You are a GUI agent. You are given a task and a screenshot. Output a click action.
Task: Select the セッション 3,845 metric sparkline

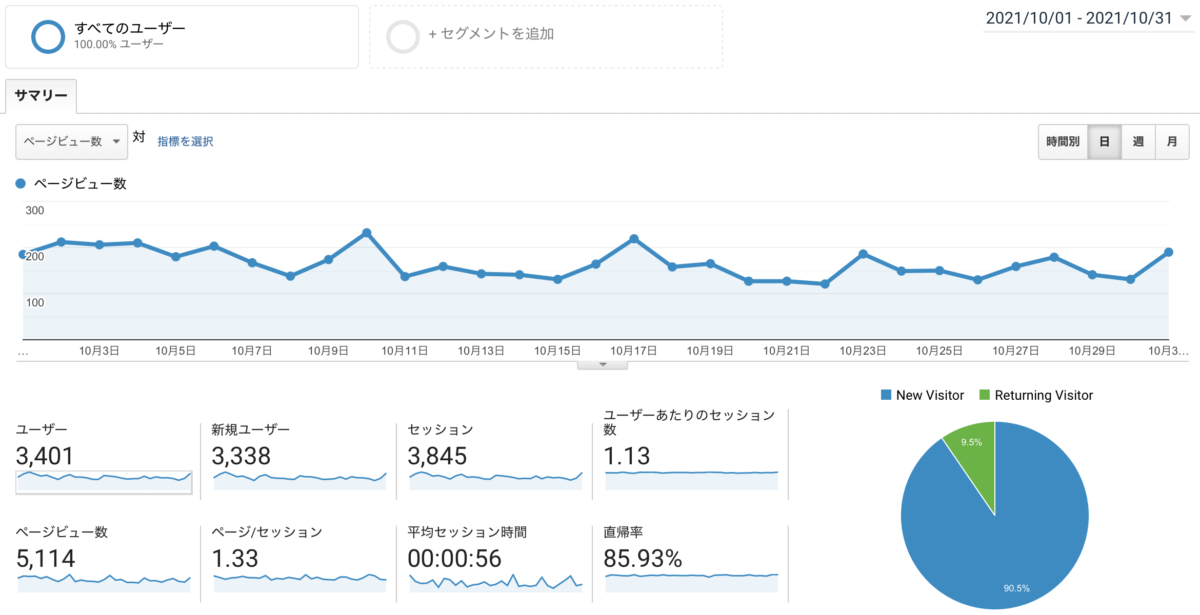pyautogui.click(x=495, y=479)
